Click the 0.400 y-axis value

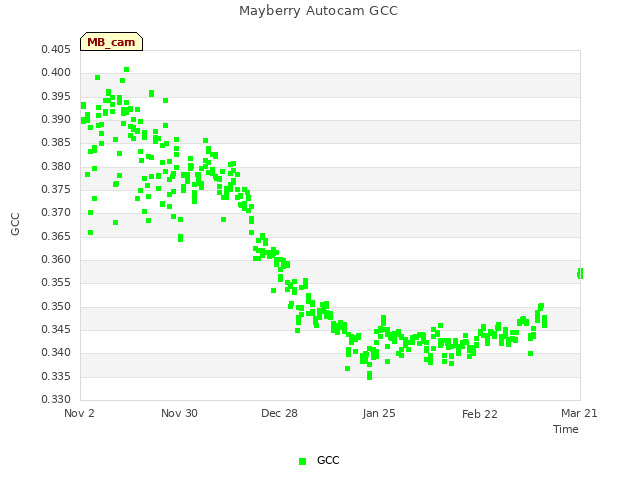[56, 73]
